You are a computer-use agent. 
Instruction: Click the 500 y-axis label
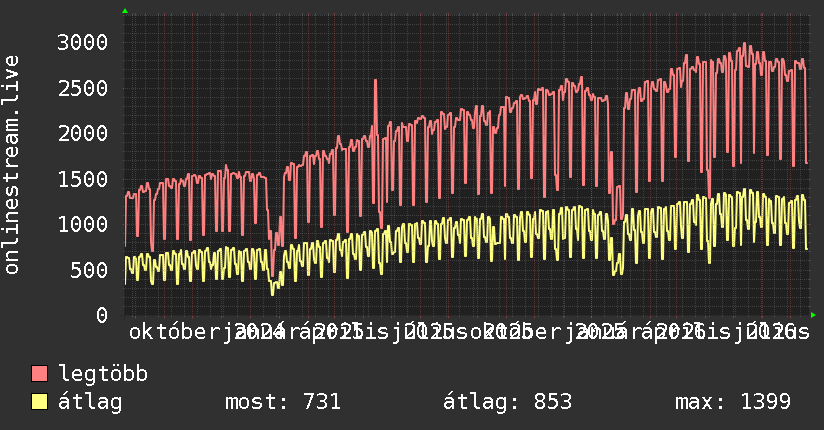pyautogui.click(x=89, y=270)
